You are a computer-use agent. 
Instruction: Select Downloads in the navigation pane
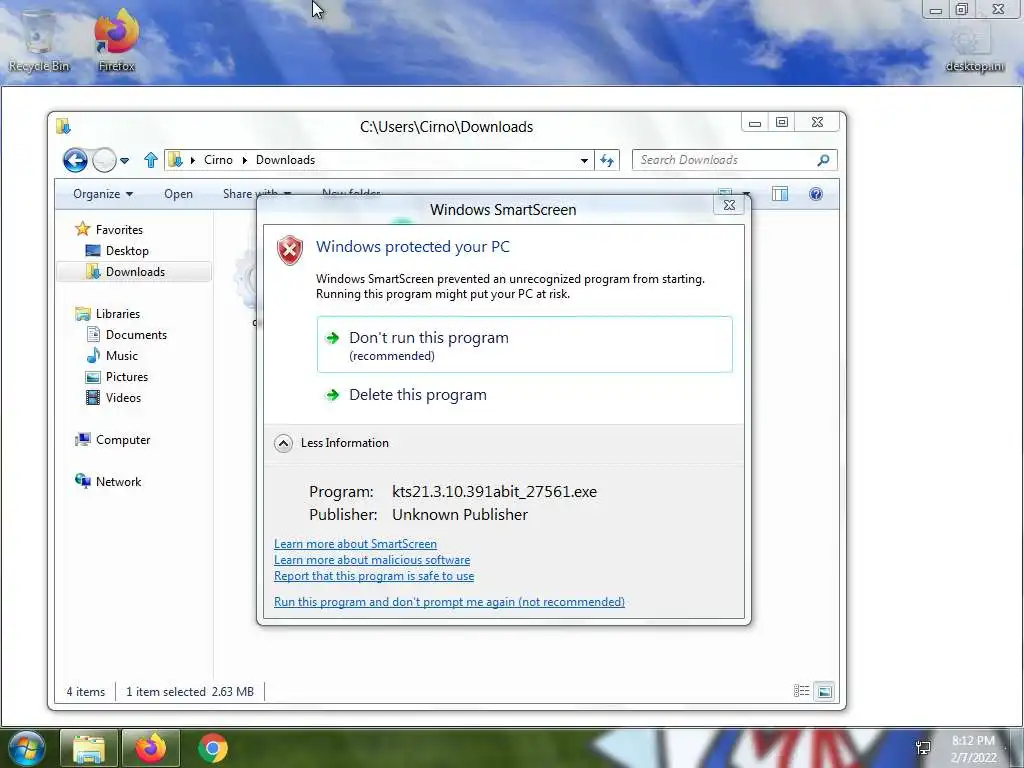click(135, 272)
